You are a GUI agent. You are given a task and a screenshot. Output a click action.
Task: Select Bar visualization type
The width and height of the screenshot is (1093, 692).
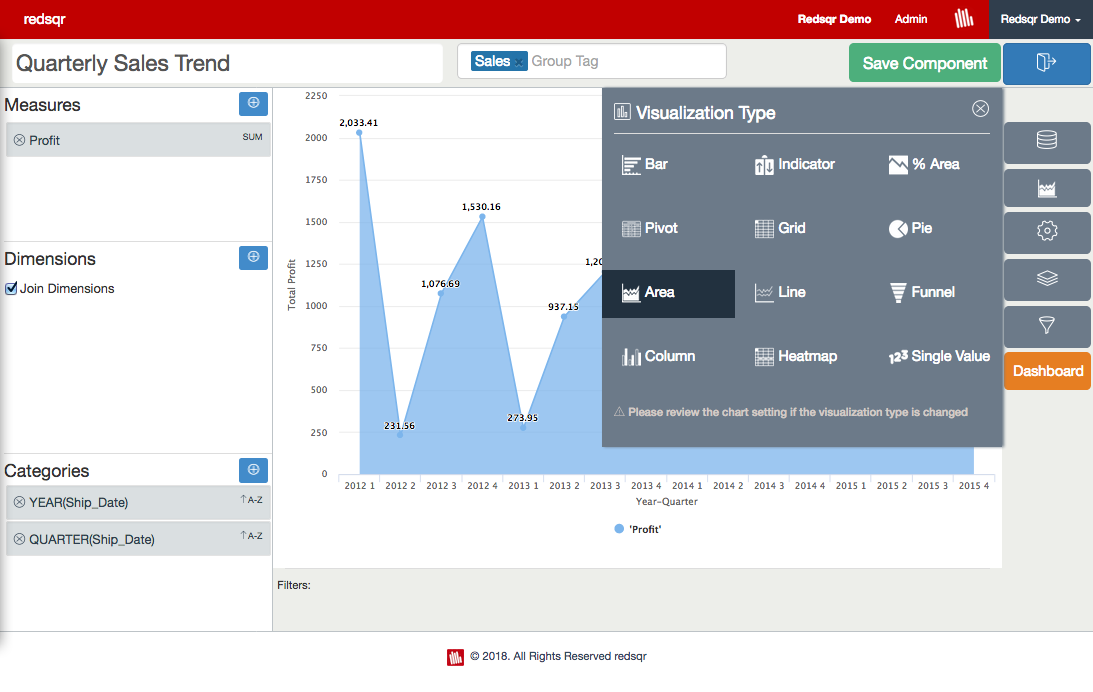(645, 164)
